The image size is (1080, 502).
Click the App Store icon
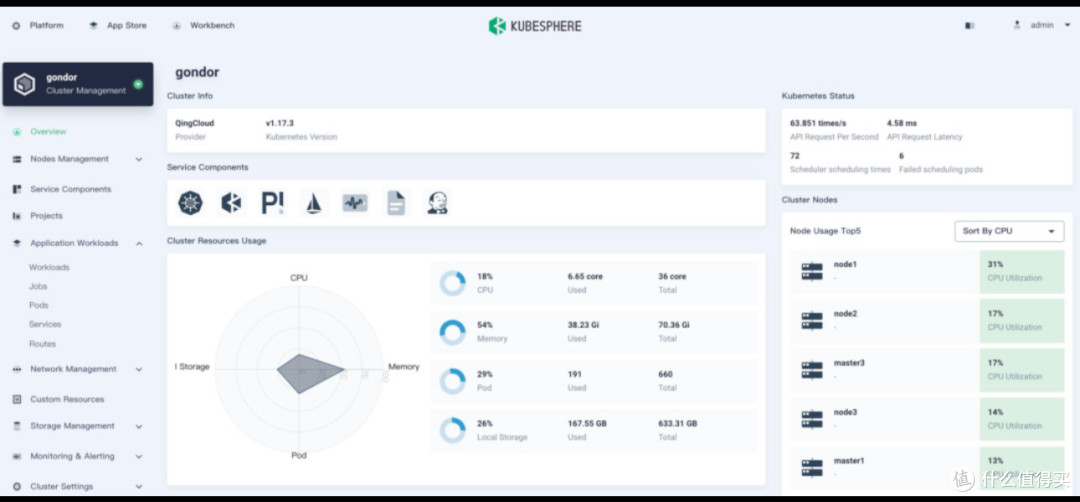(x=94, y=25)
